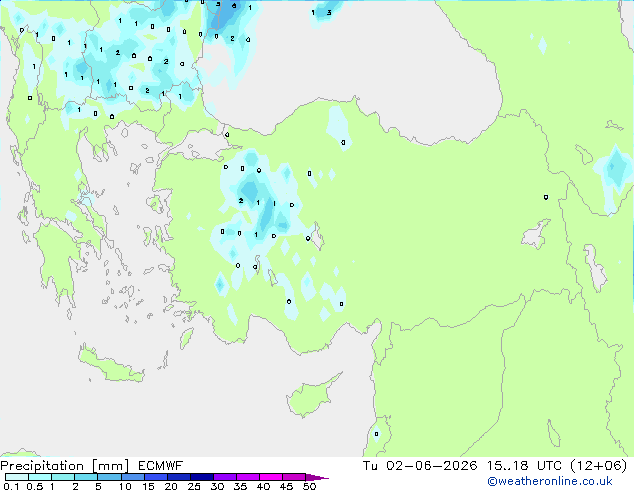The image size is (634, 490).
Task: Click the island of Crete on map
Action: click(110, 365)
